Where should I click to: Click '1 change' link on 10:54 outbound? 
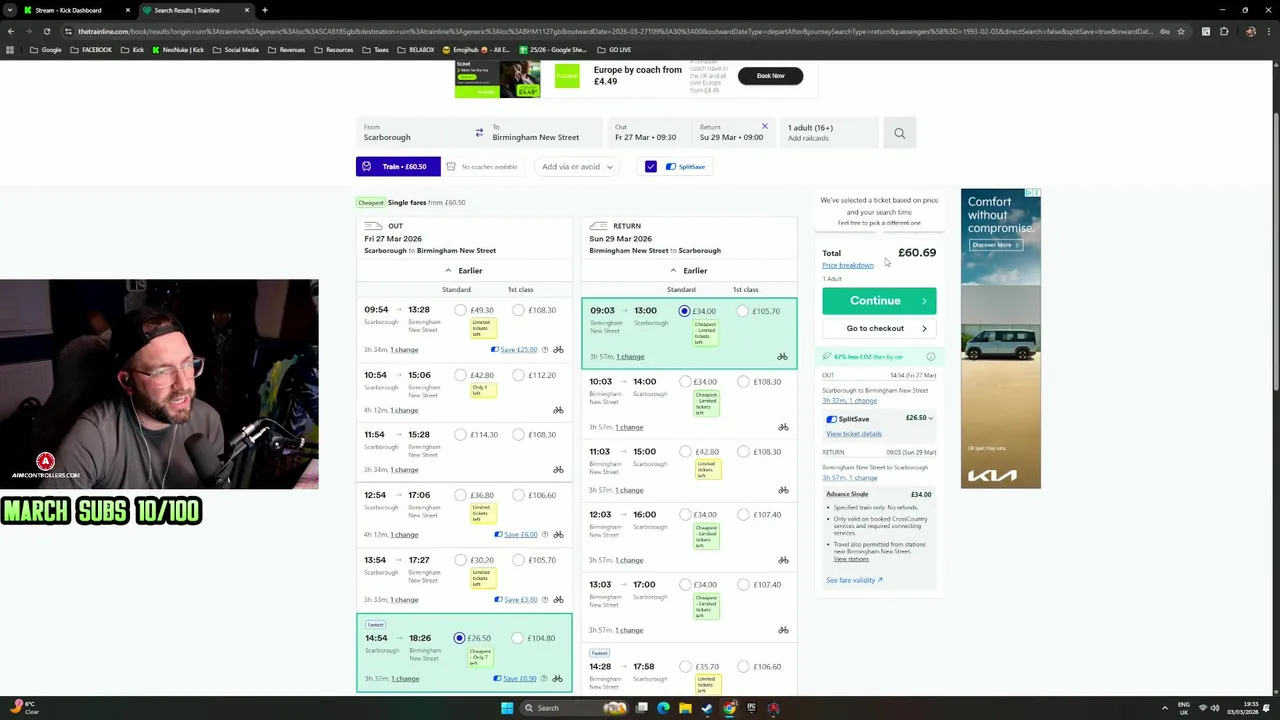tap(404, 410)
